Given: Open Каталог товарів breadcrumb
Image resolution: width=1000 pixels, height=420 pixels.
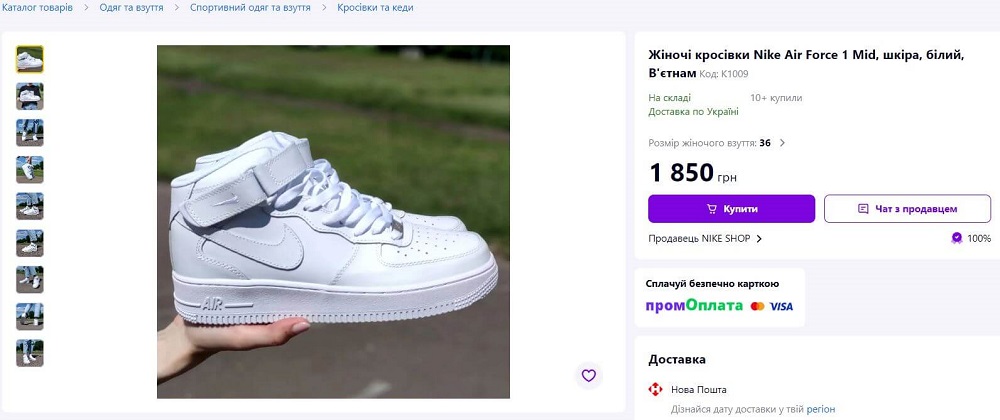Looking at the screenshot, I should 37,7.
